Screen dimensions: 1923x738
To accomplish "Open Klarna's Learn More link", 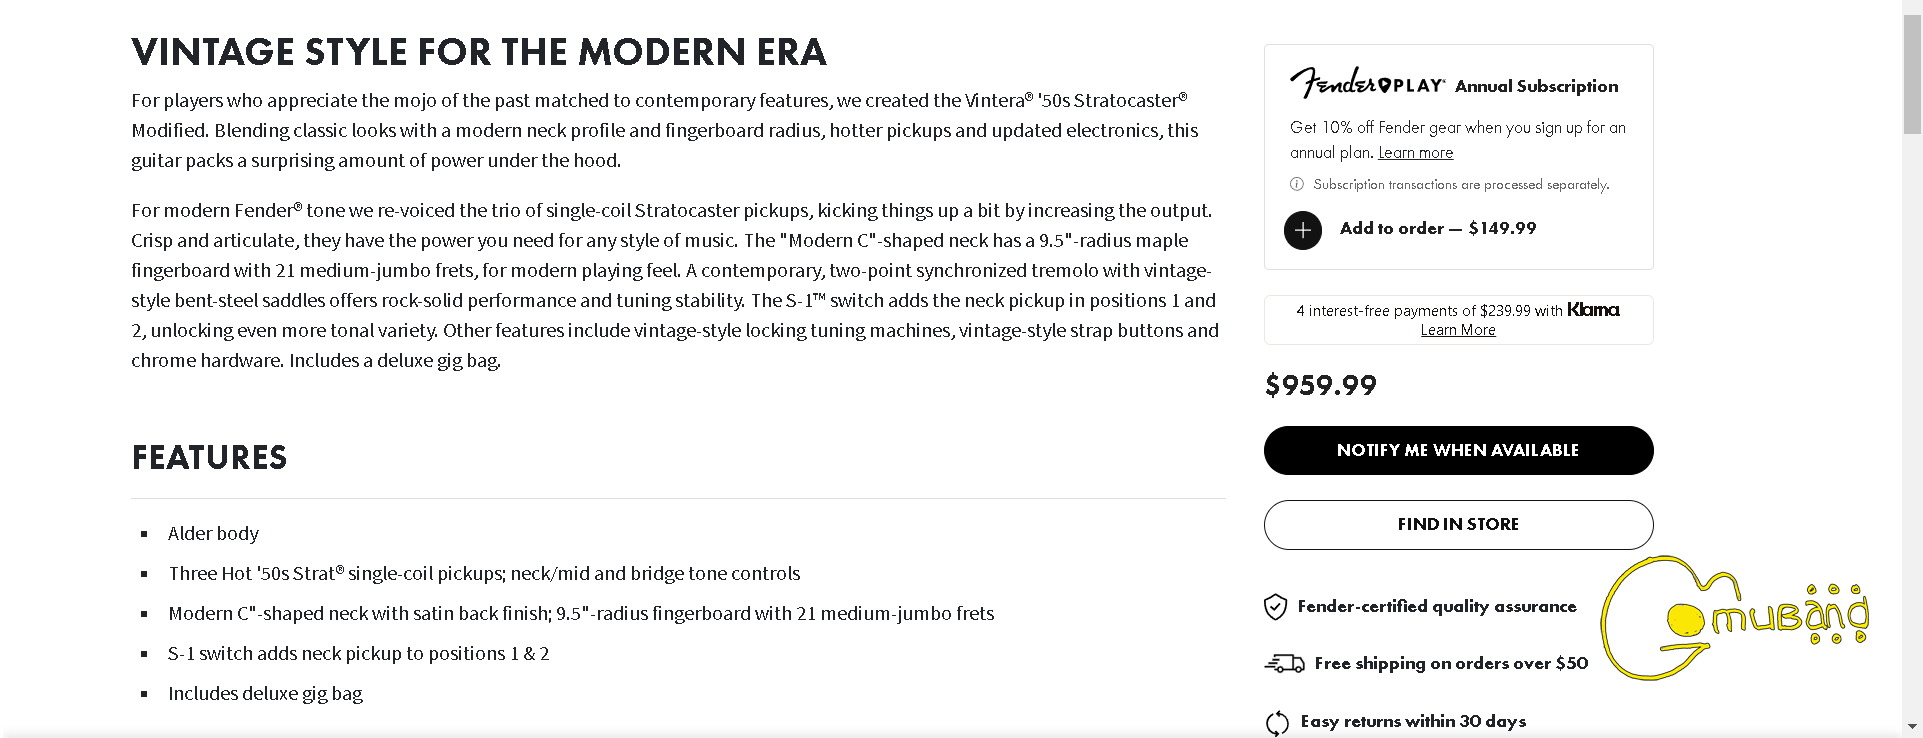I will [x=1458, y=330].
